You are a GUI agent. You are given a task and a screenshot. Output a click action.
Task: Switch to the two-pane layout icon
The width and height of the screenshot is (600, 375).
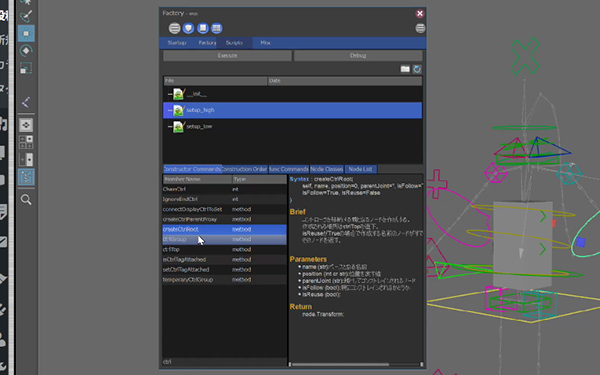26,159
